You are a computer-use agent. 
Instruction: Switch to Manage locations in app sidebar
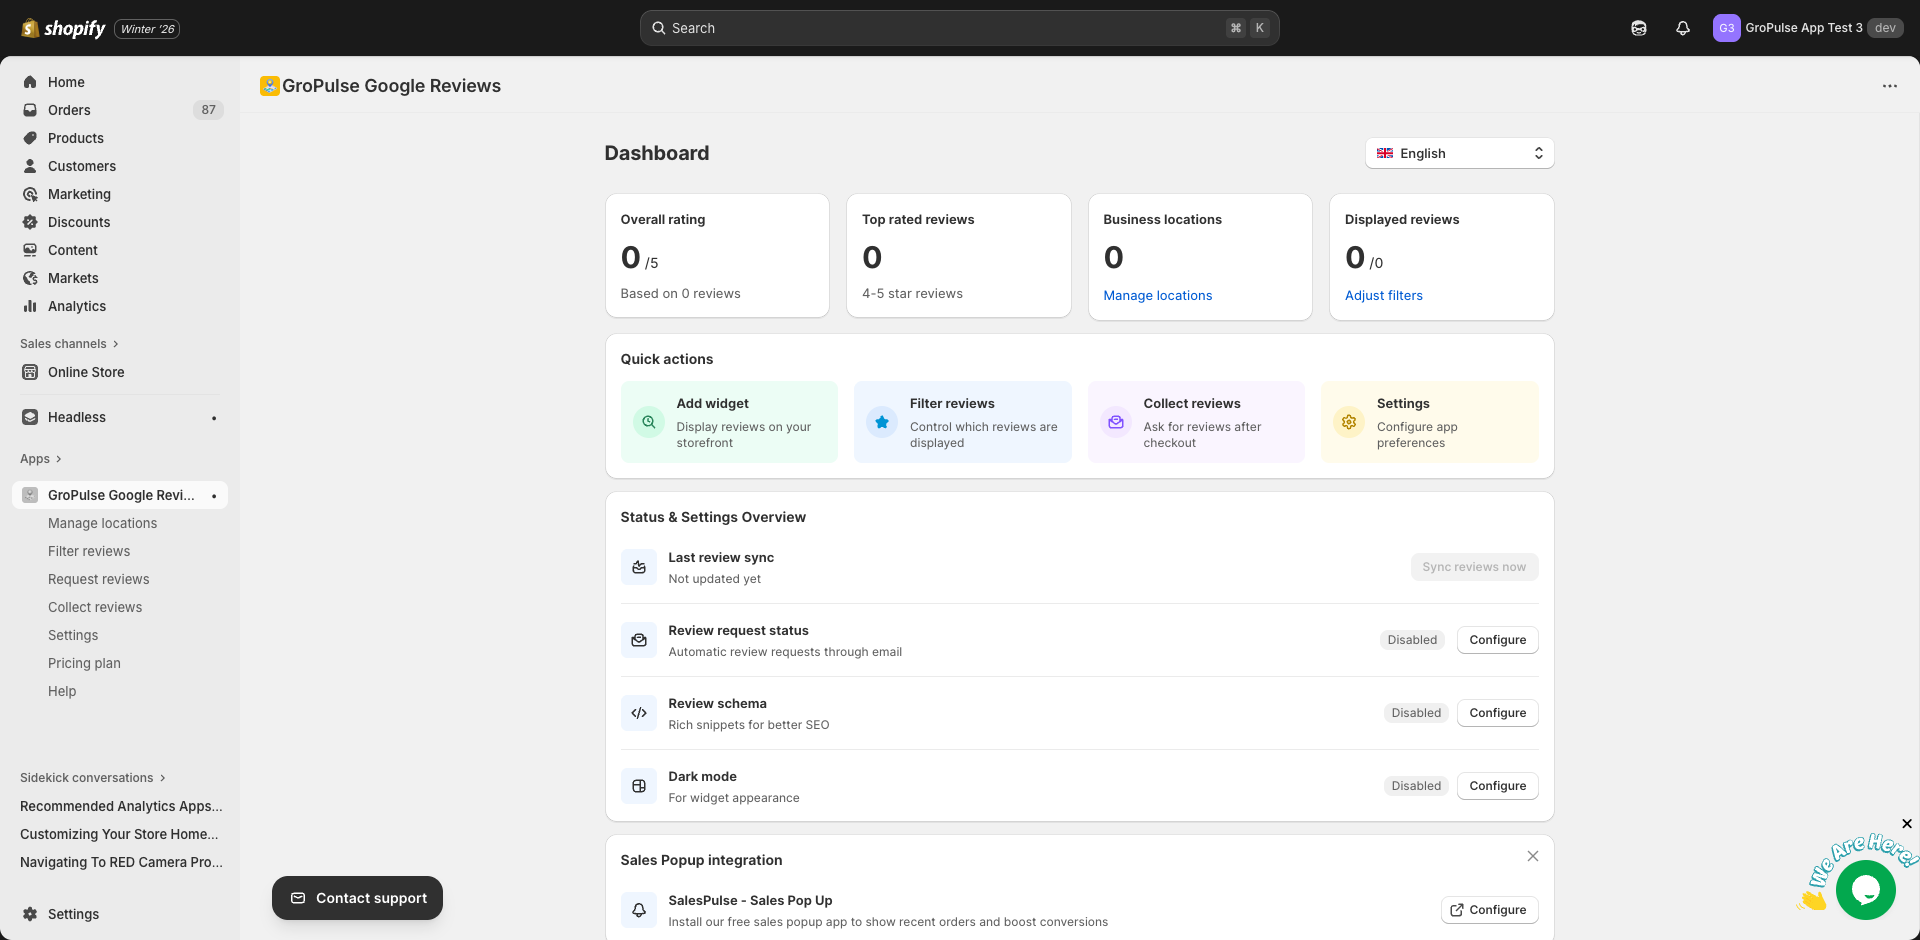click(102, 523)
